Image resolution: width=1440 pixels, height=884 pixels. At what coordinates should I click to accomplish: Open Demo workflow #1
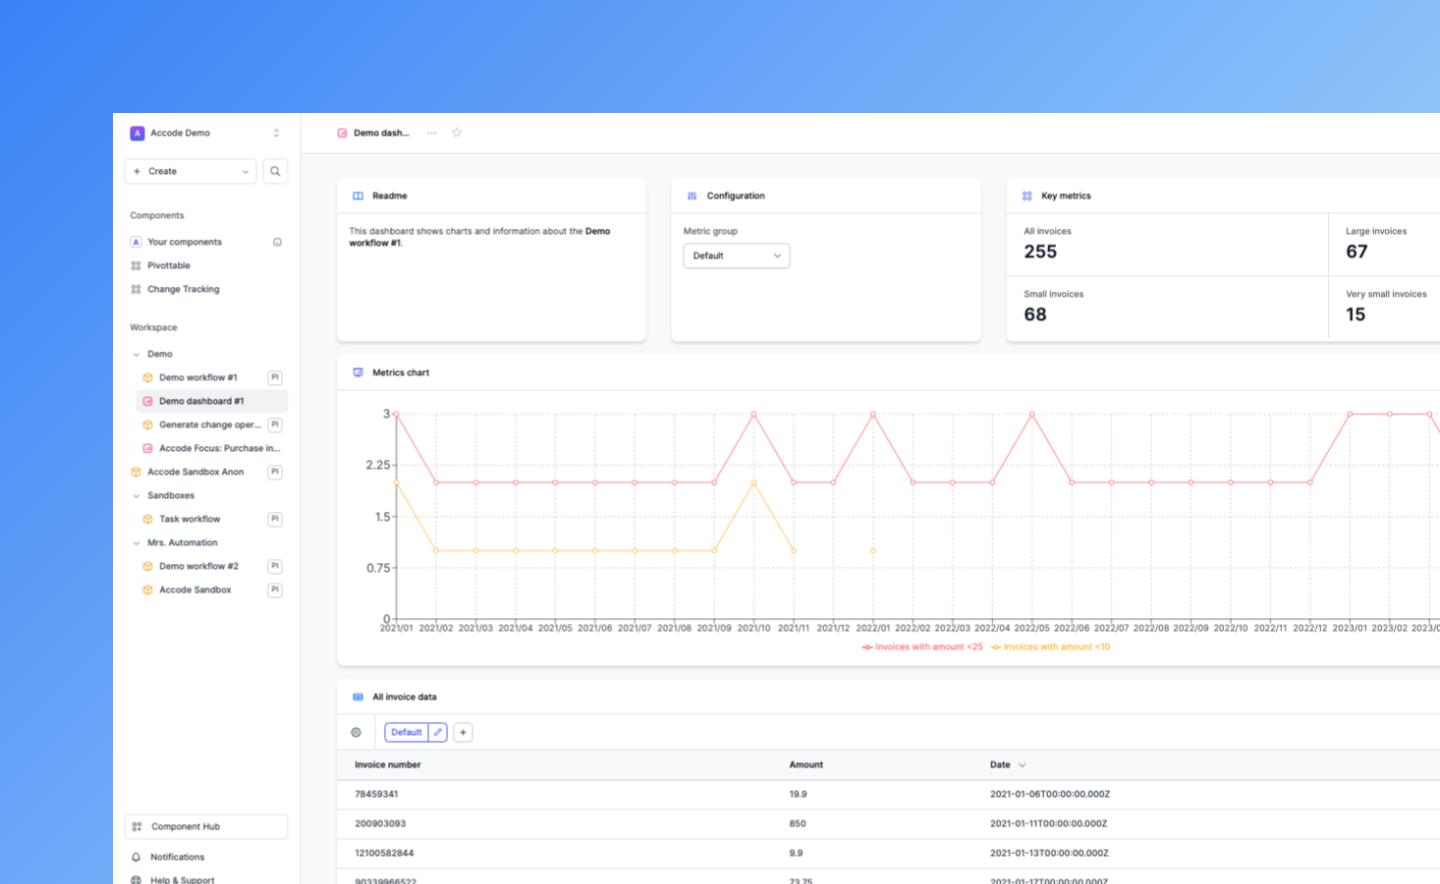(198, 378)
